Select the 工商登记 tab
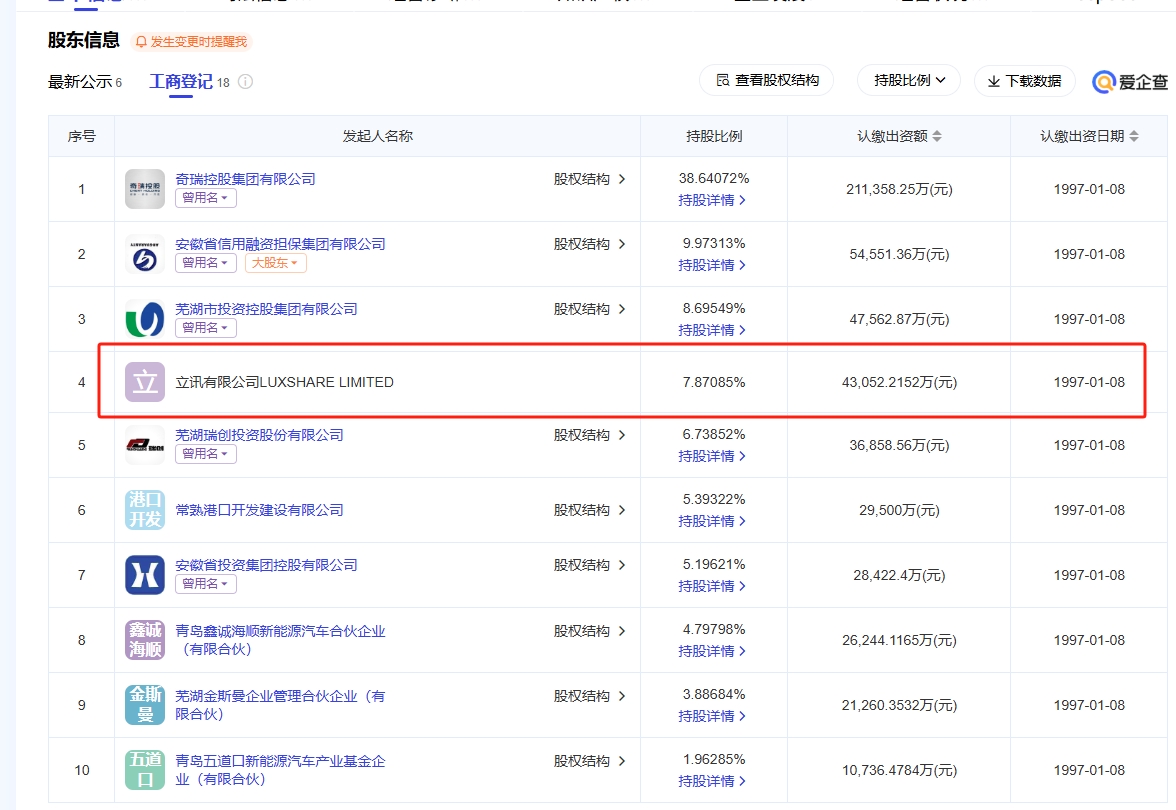The image size is (1176, 810). coord(181,82)
